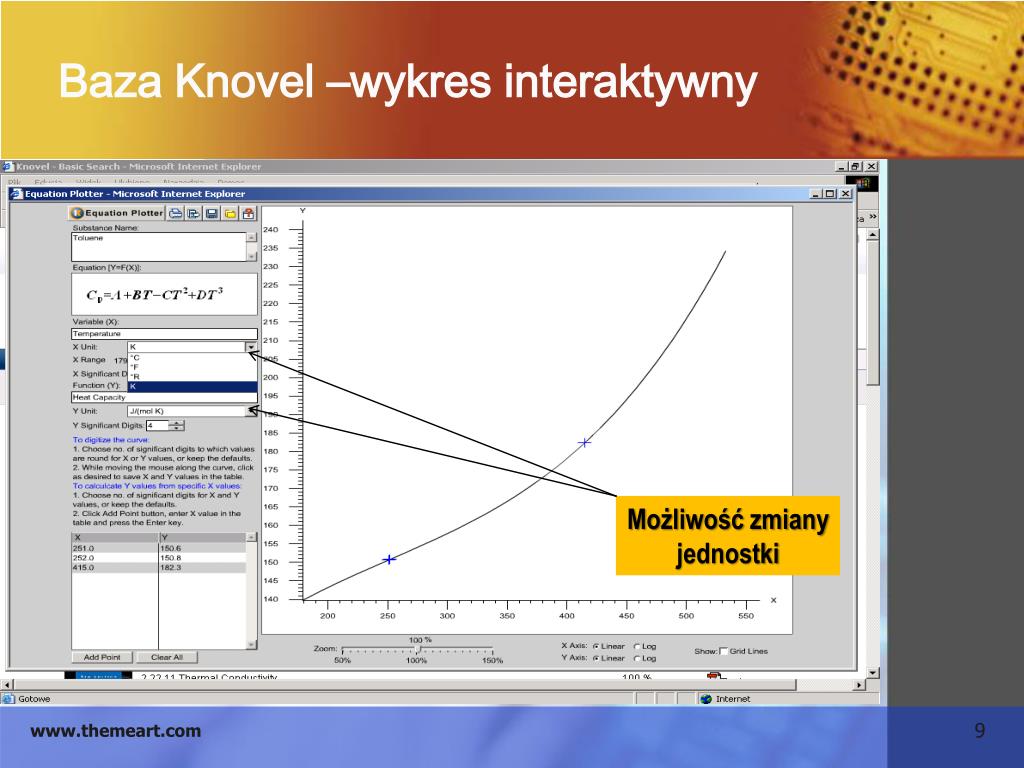The height and width of the screenshot is (768, 1024).
Task: Click the Y column header in data table
Action: click(202, 538)
